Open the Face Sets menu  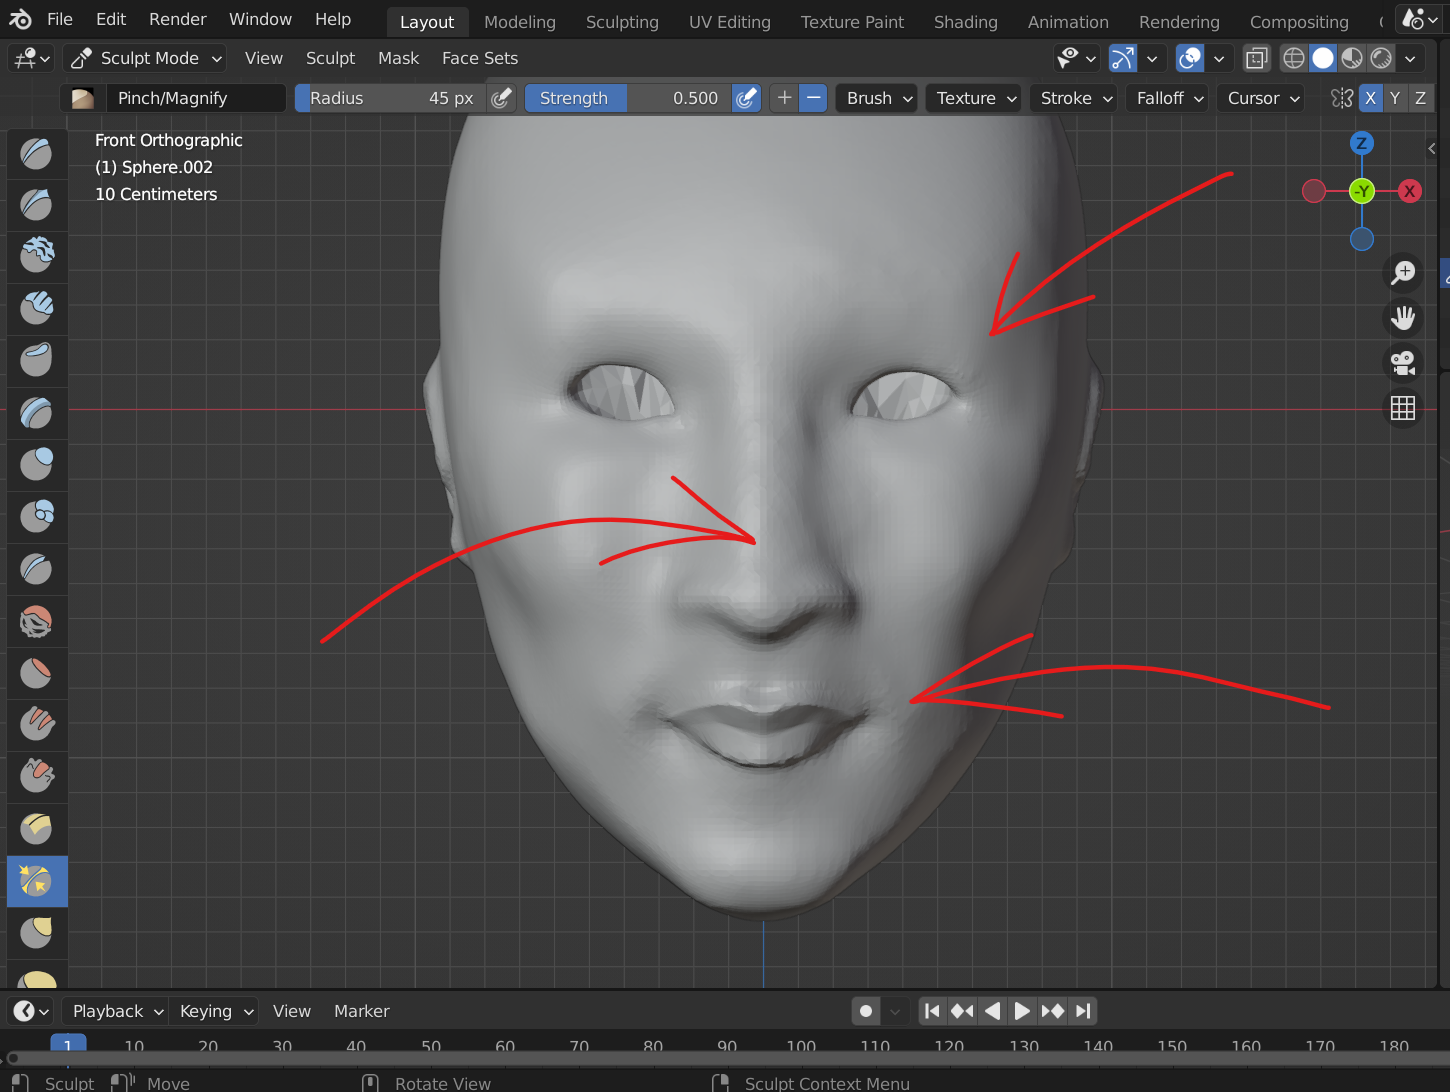coord(480,58)
